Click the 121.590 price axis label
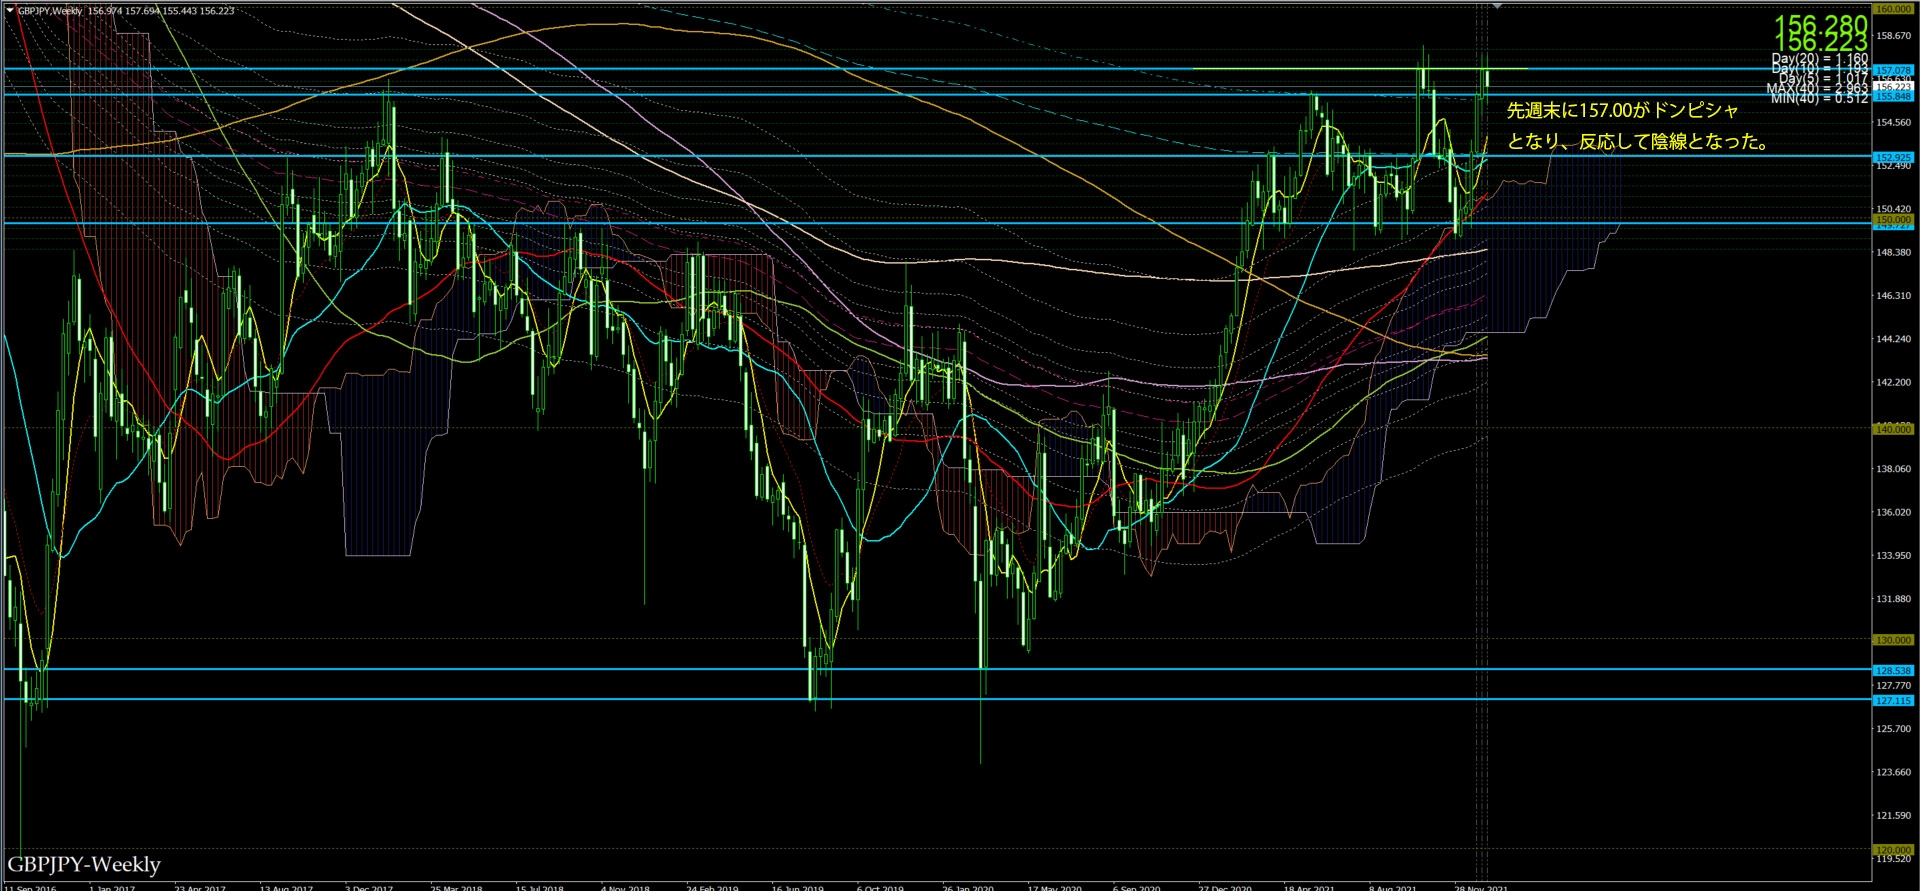1920x891 pixels. click(1894, 816)
